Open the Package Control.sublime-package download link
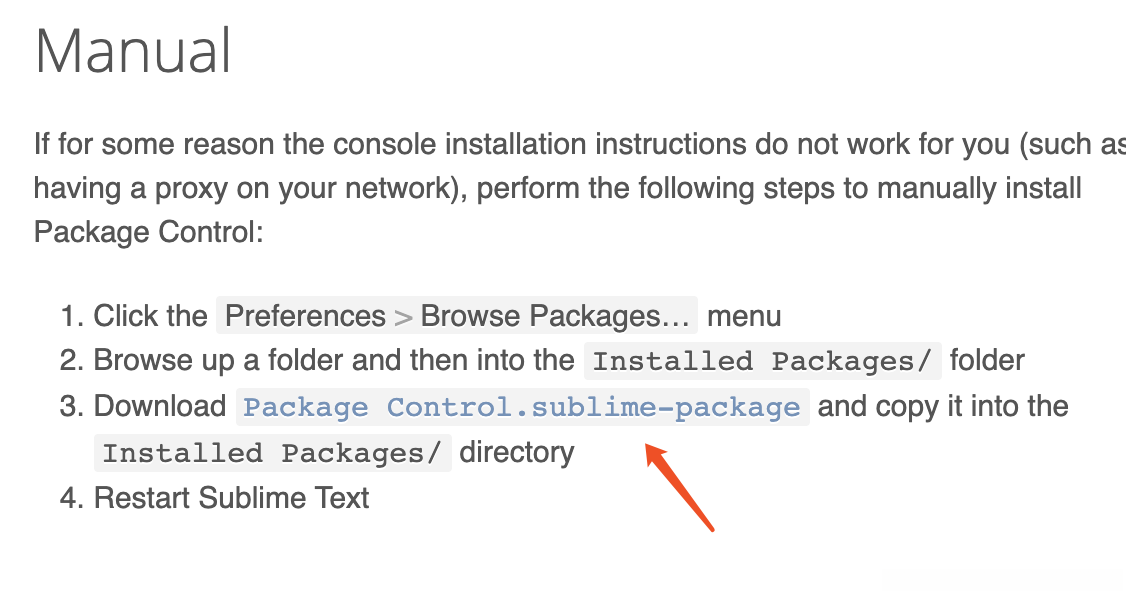Screen dimensions: 1126x600 click(x=522, y=407)
